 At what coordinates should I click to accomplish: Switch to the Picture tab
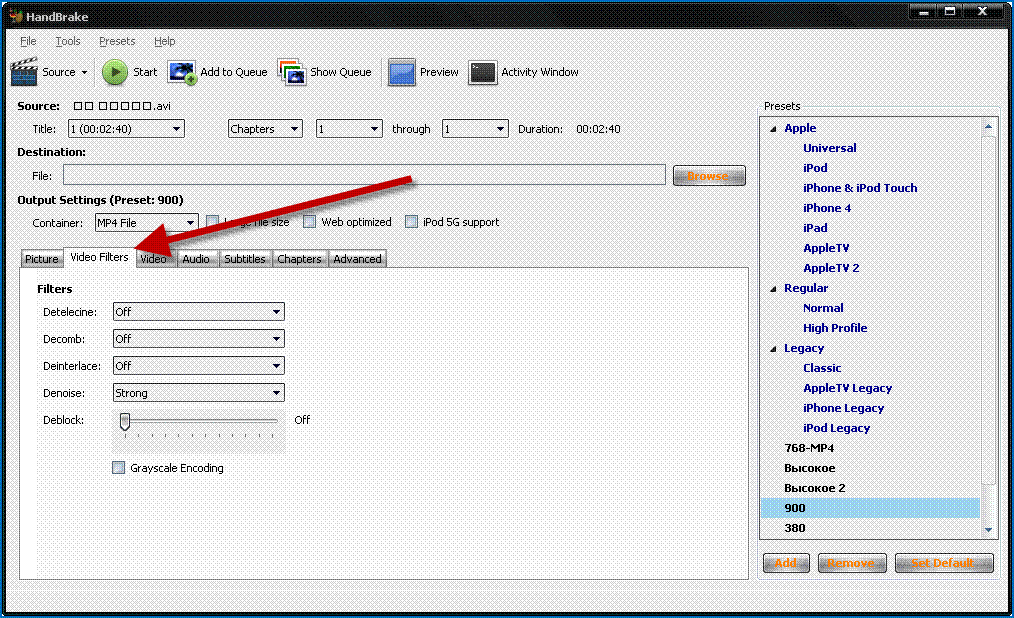point(42,259)
